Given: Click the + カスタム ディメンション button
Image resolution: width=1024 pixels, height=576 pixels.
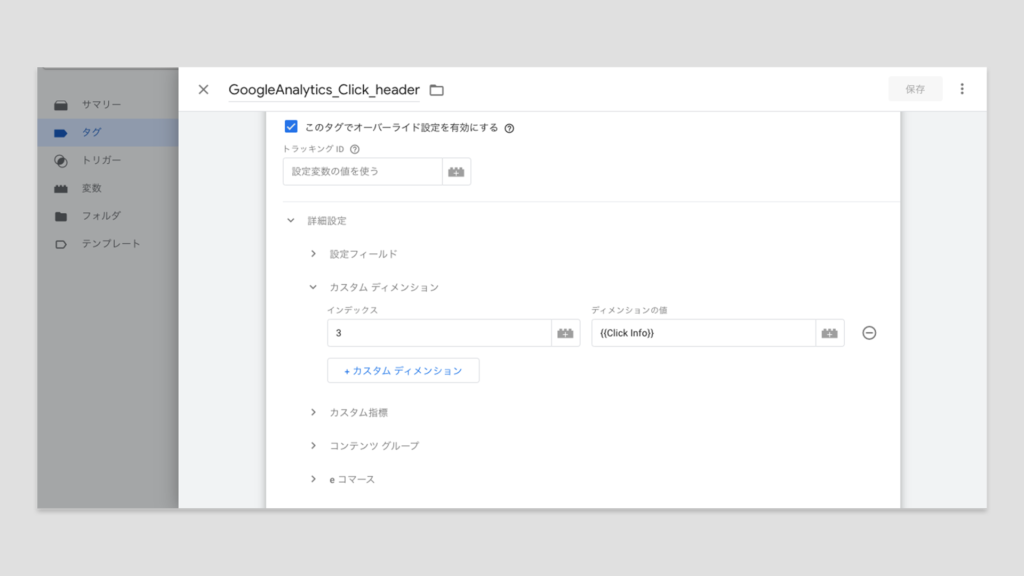Looking at the screenshot, I should pos(403,371).
